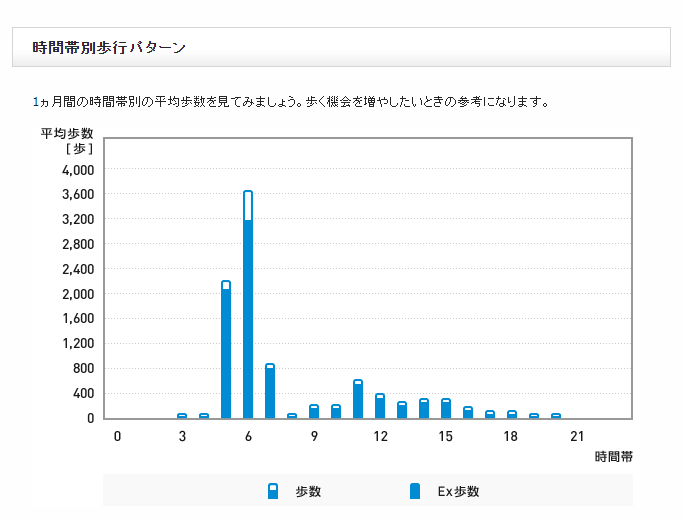The height and width of the screenshot is (519, 685).
Task: Select the tallest bar at hour 6
Action: [x=248, y=304]
